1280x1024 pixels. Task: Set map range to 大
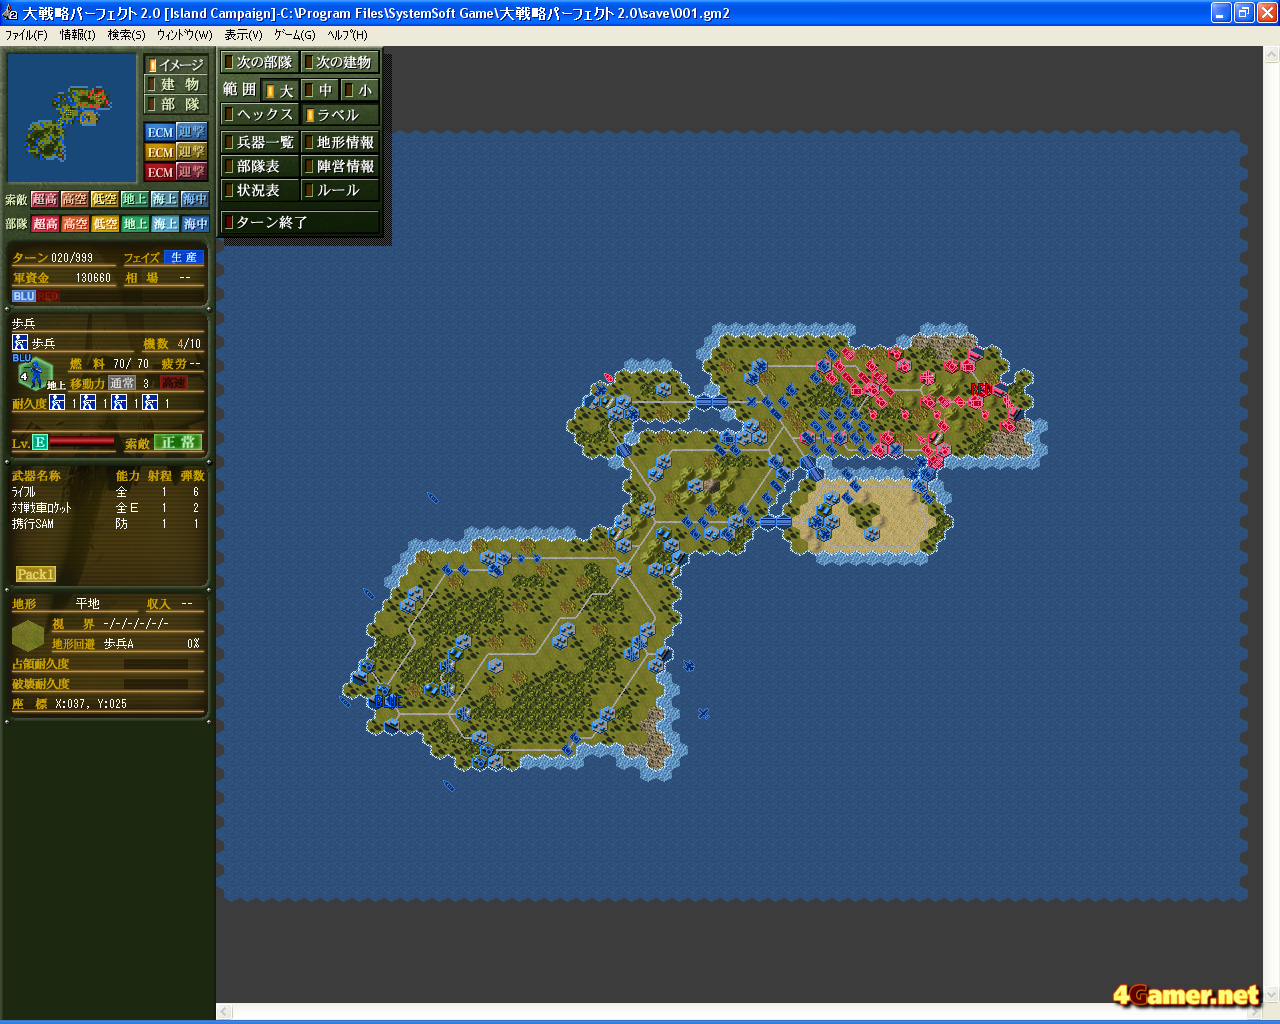280,90
